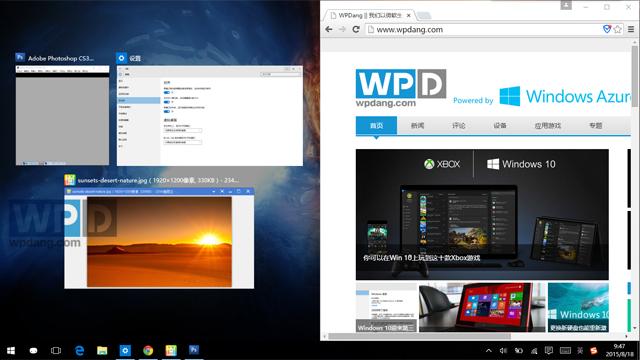This screenshot has width=640, height=360.
Task: Open Task View from the taskbar
Action: [56, 351]
